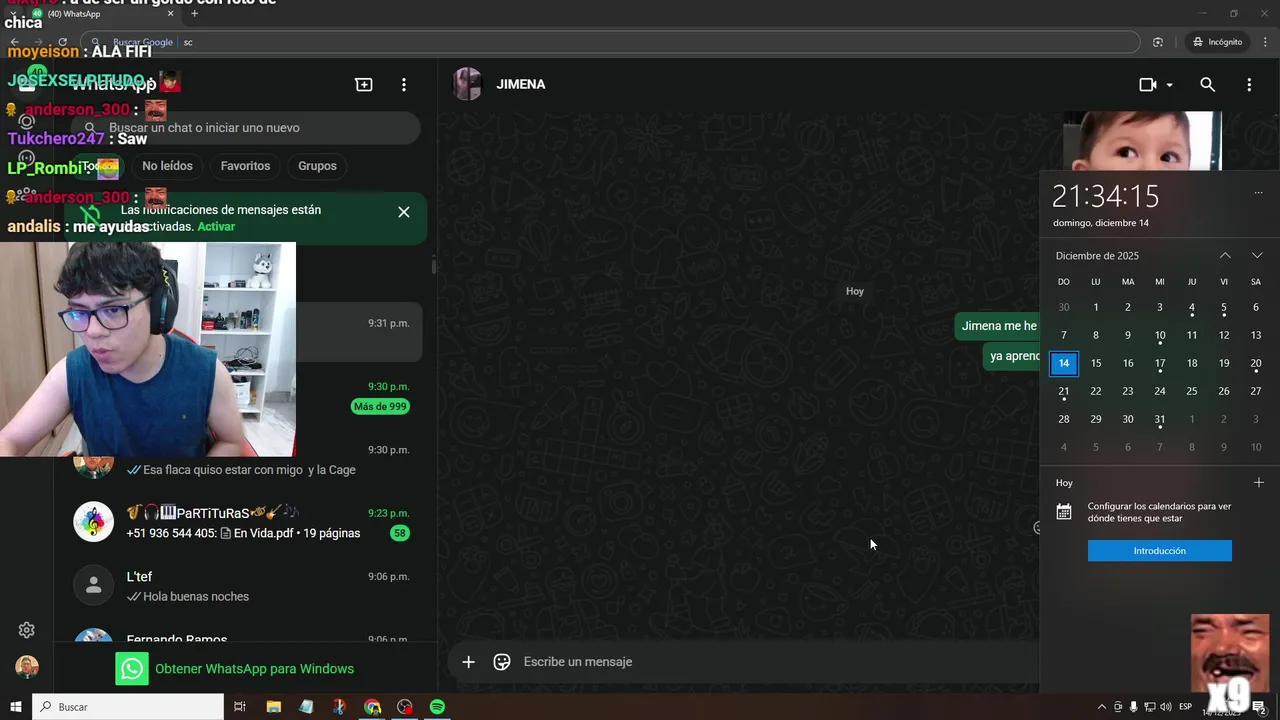The image size is (1280, 720).
Task: Start a video call with JIMENA
Action: [x=1148, y=85]
